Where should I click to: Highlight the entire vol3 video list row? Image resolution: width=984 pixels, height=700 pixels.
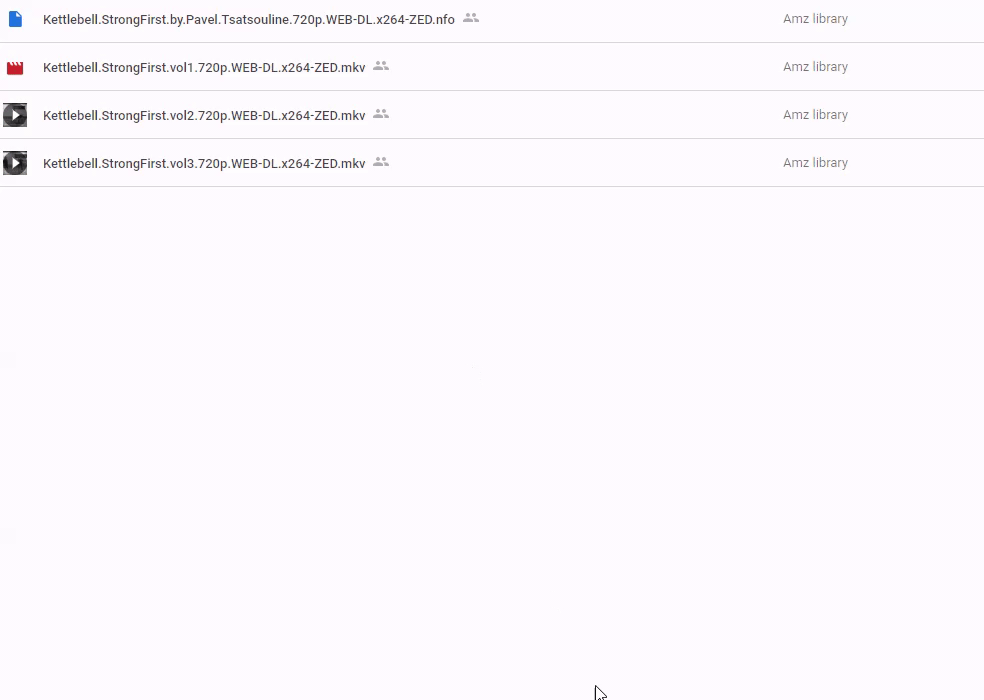492,163
